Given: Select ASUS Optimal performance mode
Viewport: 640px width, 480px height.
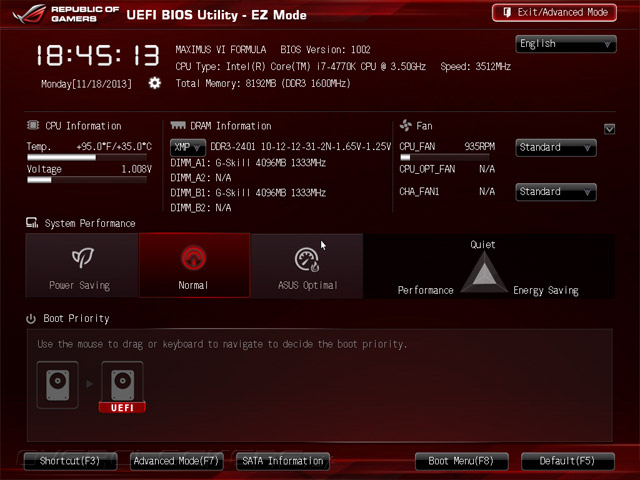Looking at the screenshot, I should point(307,265).
